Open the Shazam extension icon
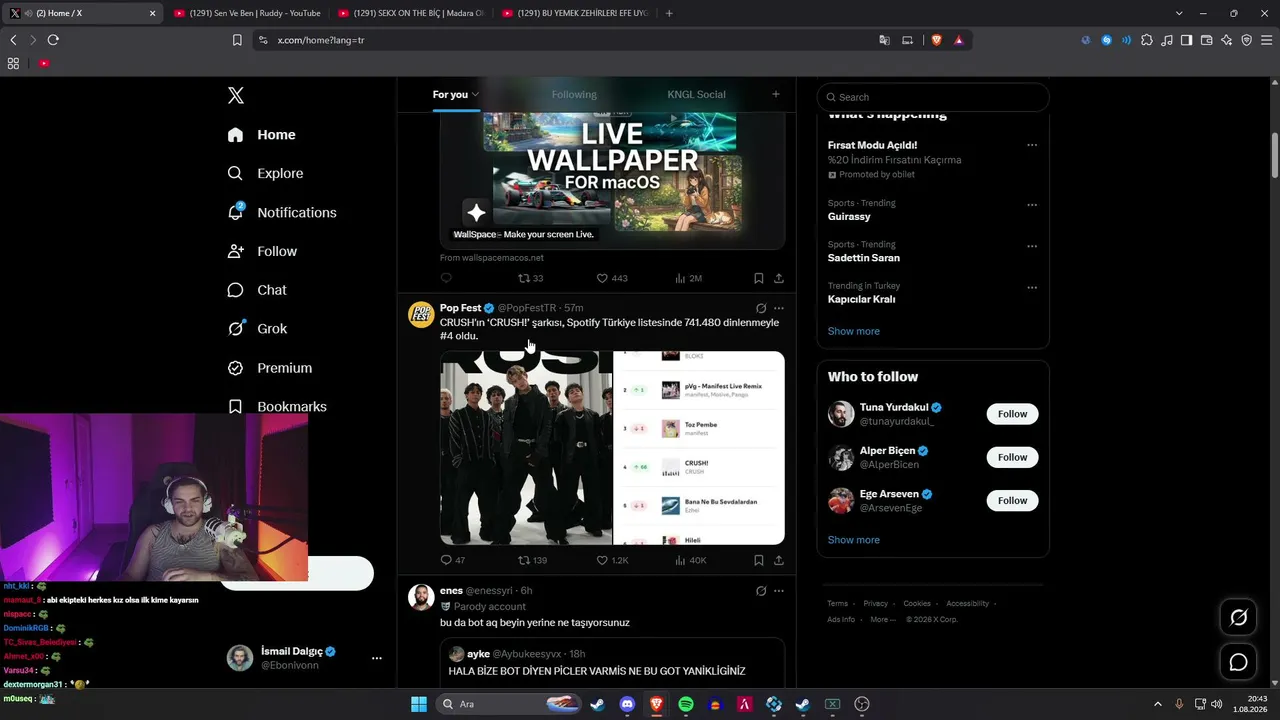Image resolution: width=1280 pixels, height=720 pixels. (1107, 40)
